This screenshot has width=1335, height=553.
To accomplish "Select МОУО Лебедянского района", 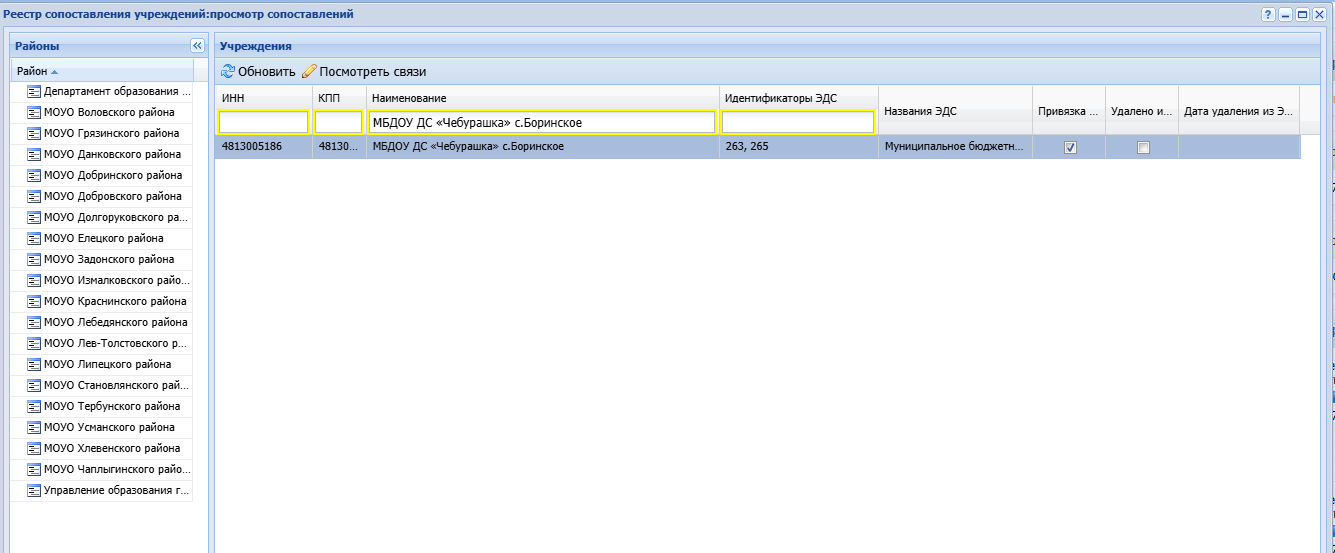I will pyautogui.click(x=107, y=322).
